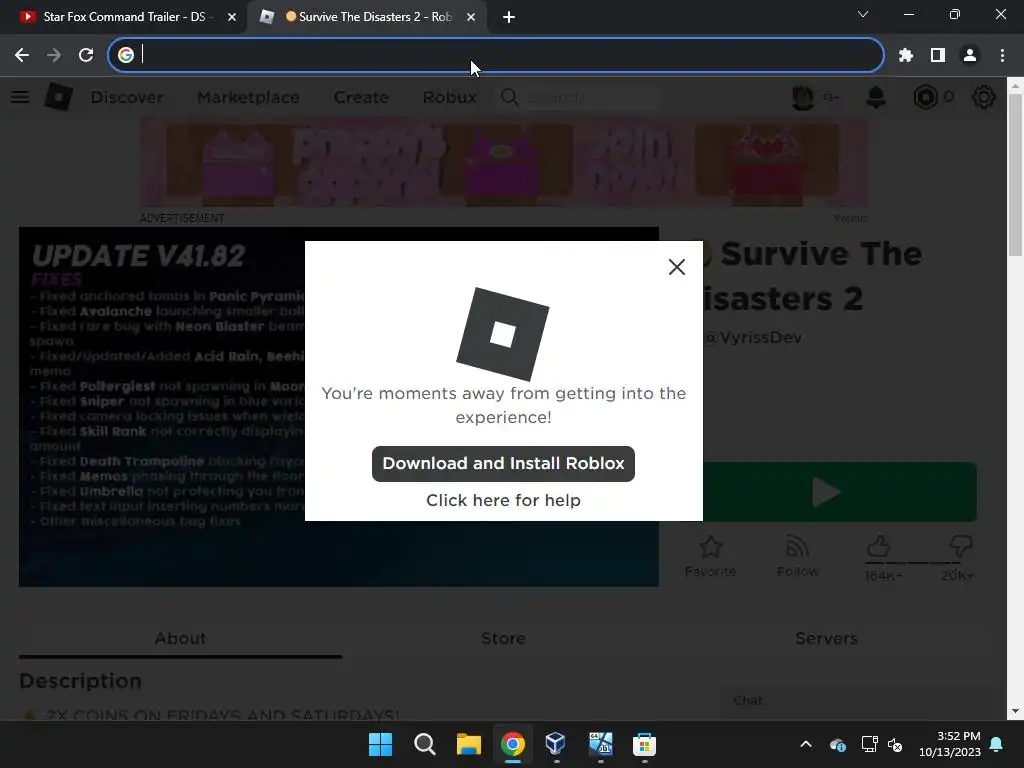Select the About tab
1024x768 pixels.
coord(180,638)
